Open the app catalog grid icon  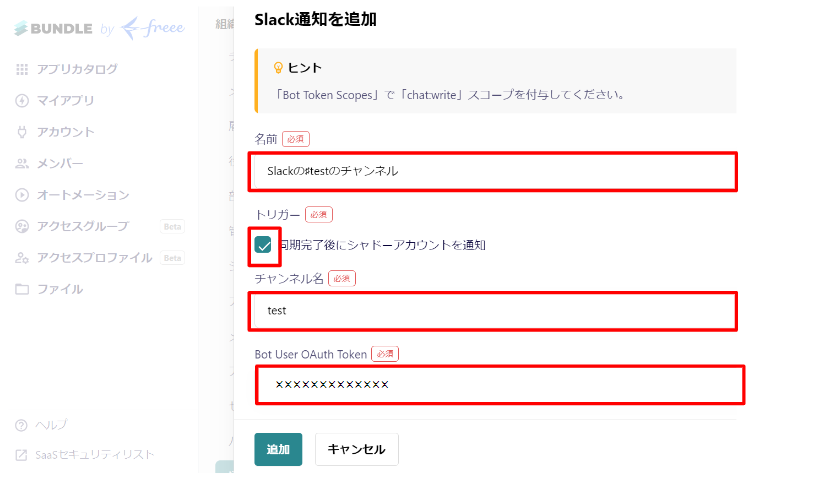tap(22, 69)
